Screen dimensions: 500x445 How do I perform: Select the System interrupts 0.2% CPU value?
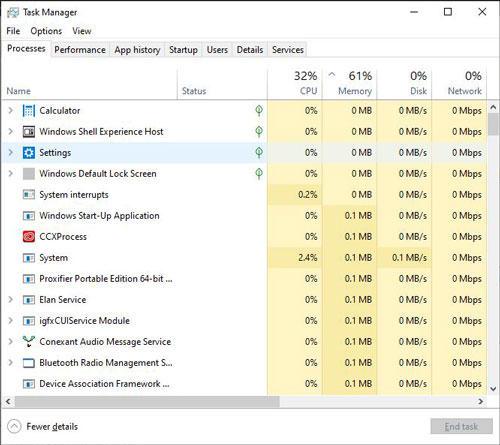[308, 195]
